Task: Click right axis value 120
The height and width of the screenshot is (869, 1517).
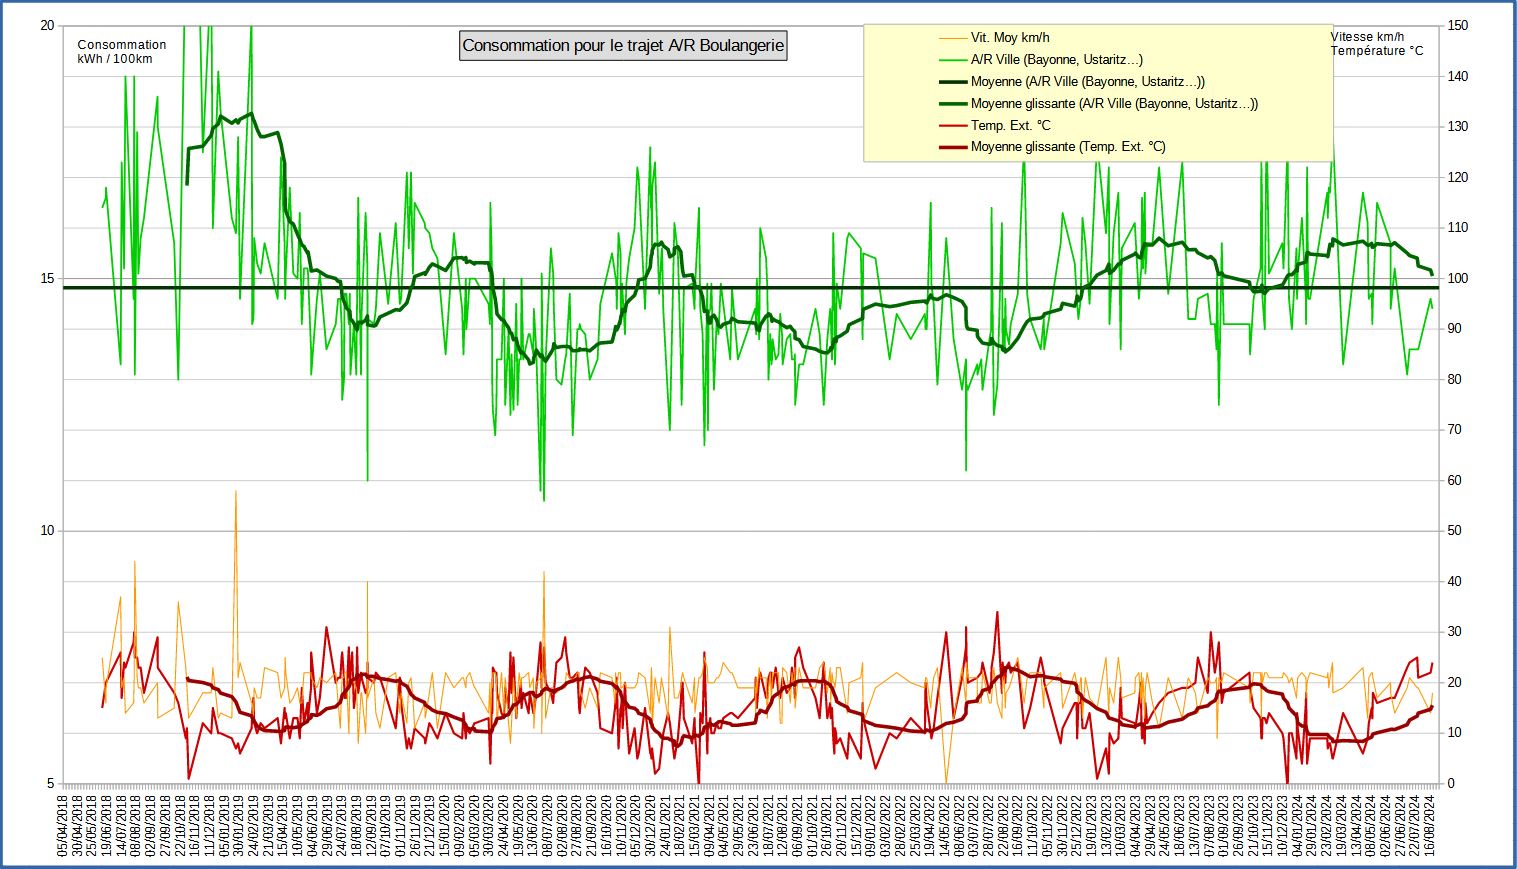Action: pos(1458,178)
